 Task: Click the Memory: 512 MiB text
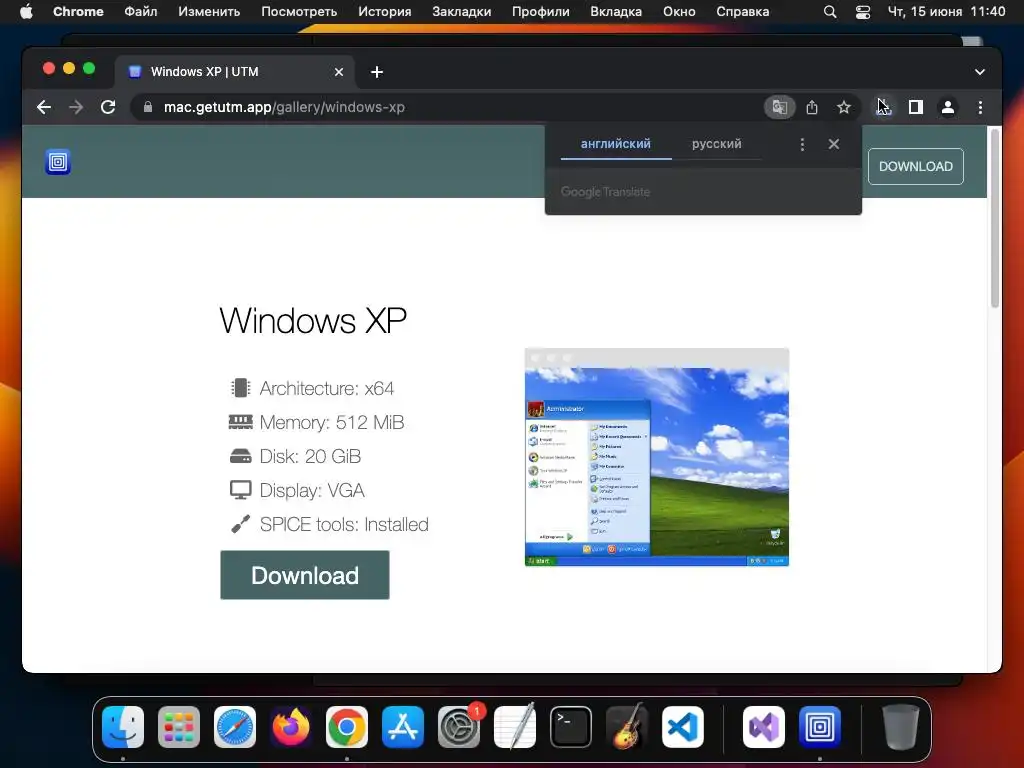332,423
